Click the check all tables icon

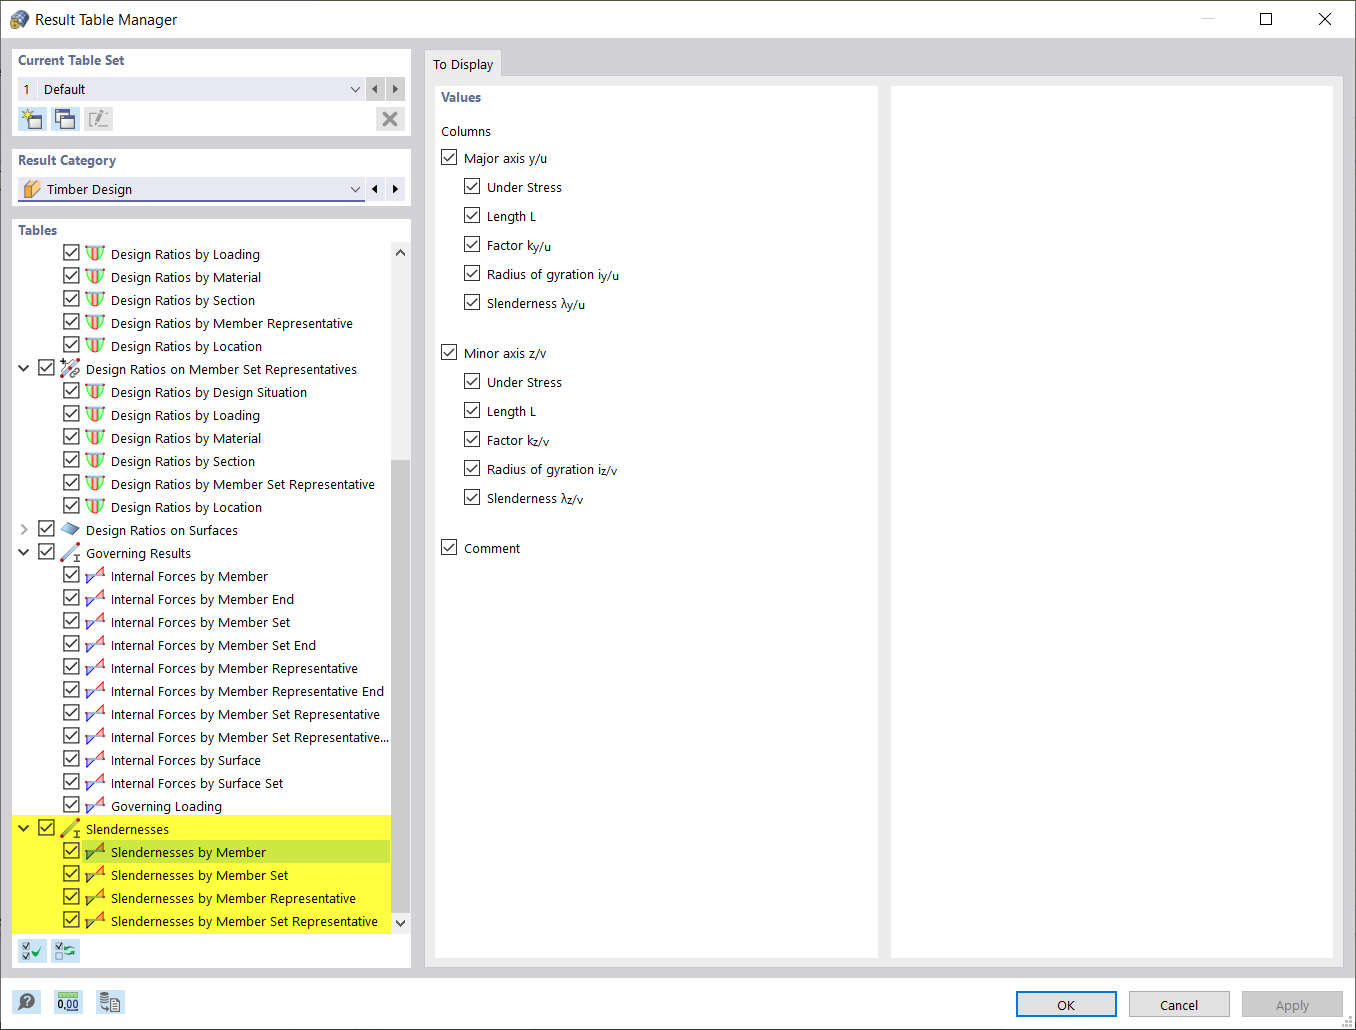point(32,951)
